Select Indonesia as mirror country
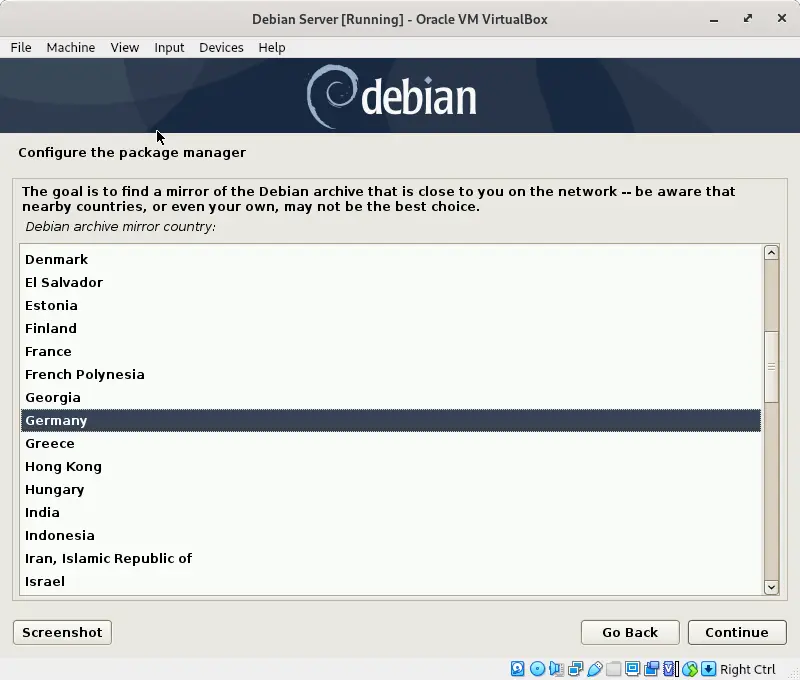Image resolution: width=800 pixels, height=680 pixels. (391, 535)
